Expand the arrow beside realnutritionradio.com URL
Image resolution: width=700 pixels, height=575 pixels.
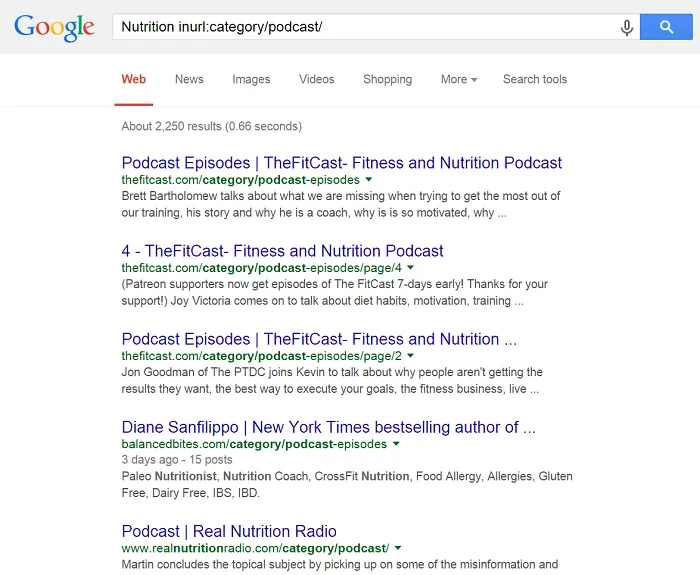tap(398, 548)
